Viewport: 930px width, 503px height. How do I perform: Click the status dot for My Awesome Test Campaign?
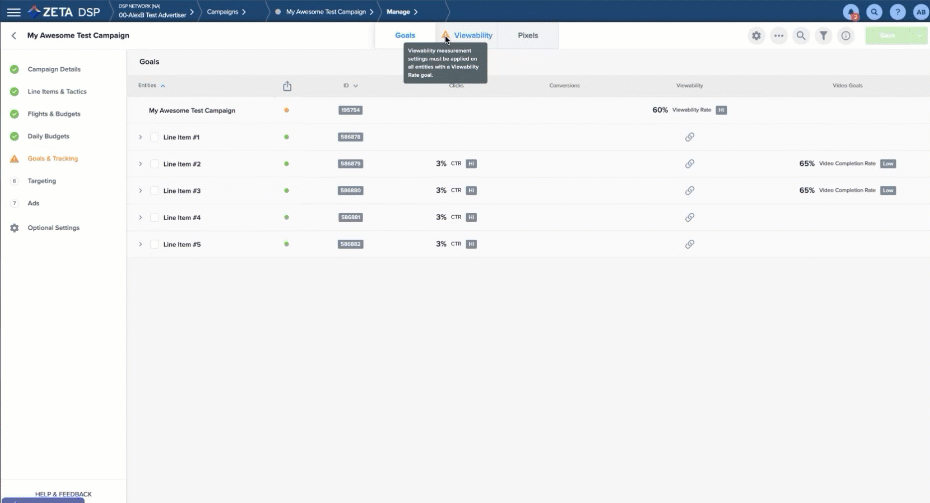point(287,110)
